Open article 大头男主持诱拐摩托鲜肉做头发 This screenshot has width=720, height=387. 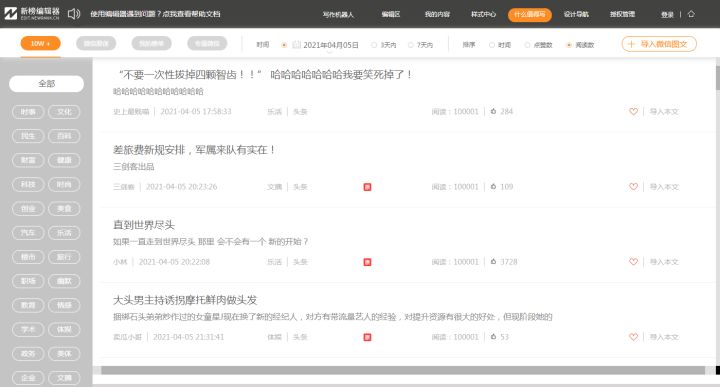coord(185,300)
